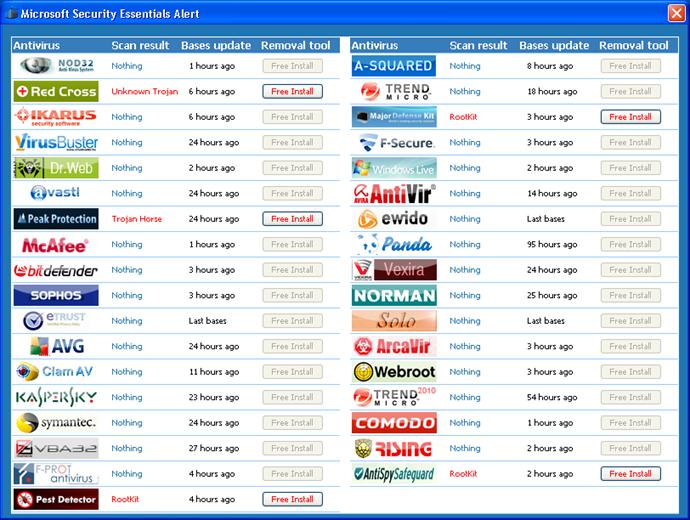This screenshot has width=690, height=520.
Task: Click the Unknown Trojan scan result
Action: pyautogui.click(x=145, y=92)
